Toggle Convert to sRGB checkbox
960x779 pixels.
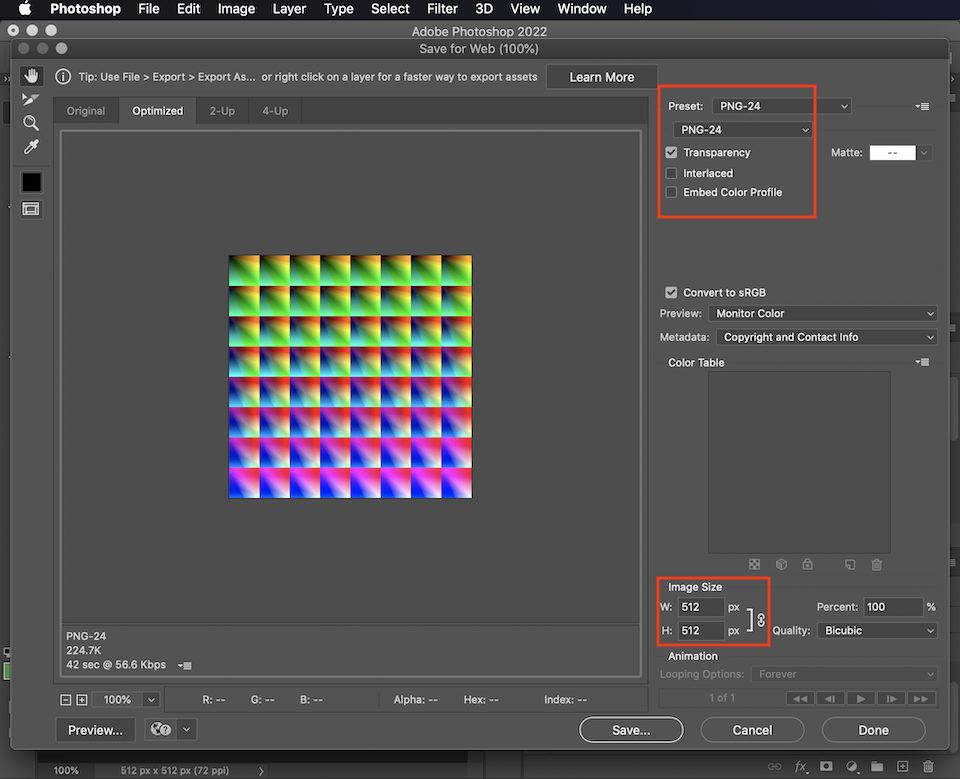coord(672,293)
